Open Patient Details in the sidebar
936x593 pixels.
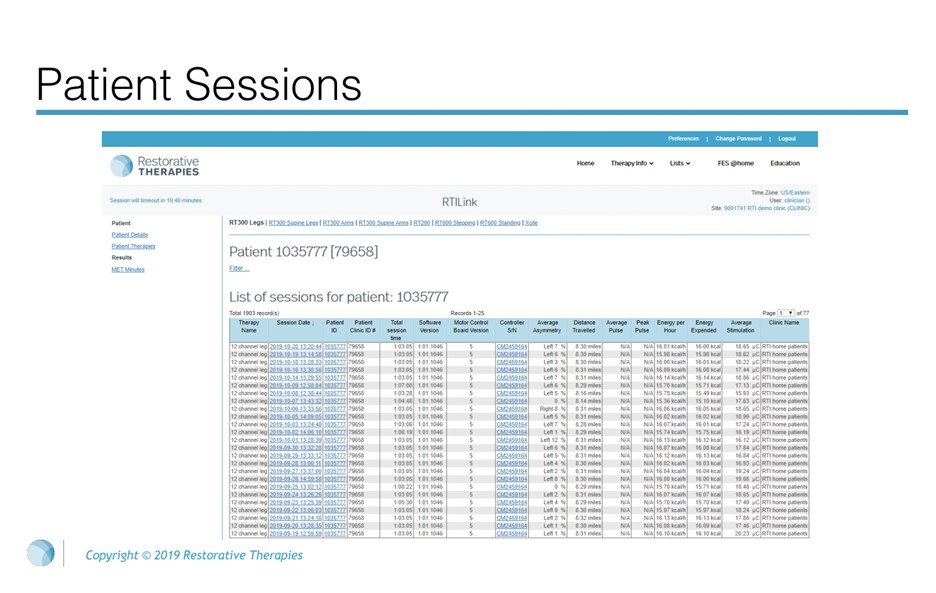(x=129, y=235)
